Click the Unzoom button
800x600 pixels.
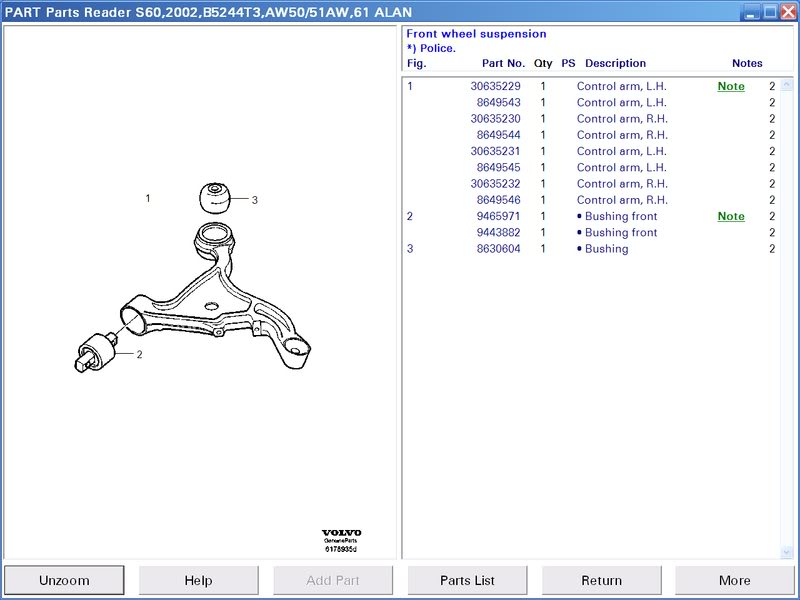click(x=64, y=580)
